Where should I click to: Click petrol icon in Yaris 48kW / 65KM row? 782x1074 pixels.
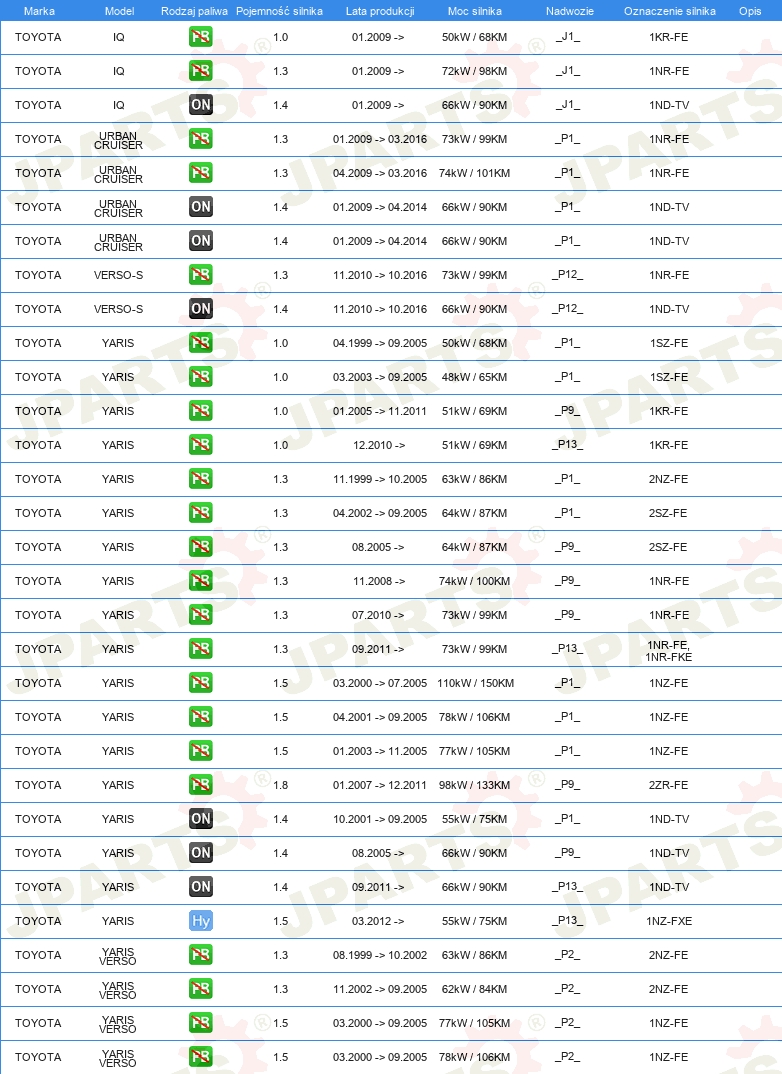coord(201,377)
